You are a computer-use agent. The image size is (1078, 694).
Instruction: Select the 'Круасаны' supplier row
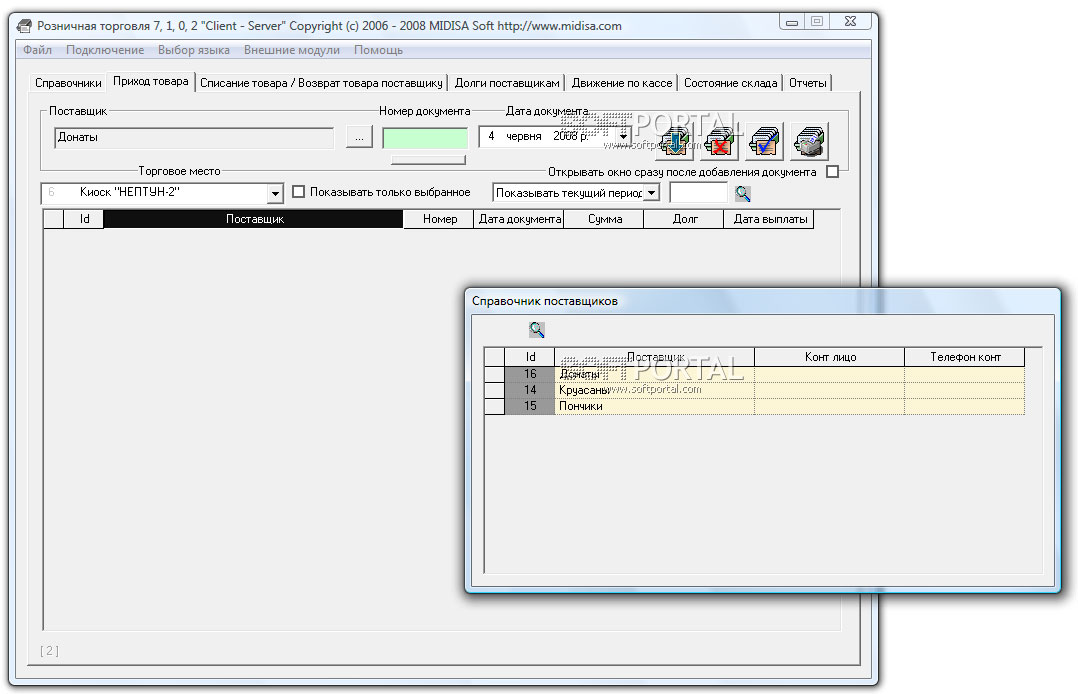pos(755,390)
